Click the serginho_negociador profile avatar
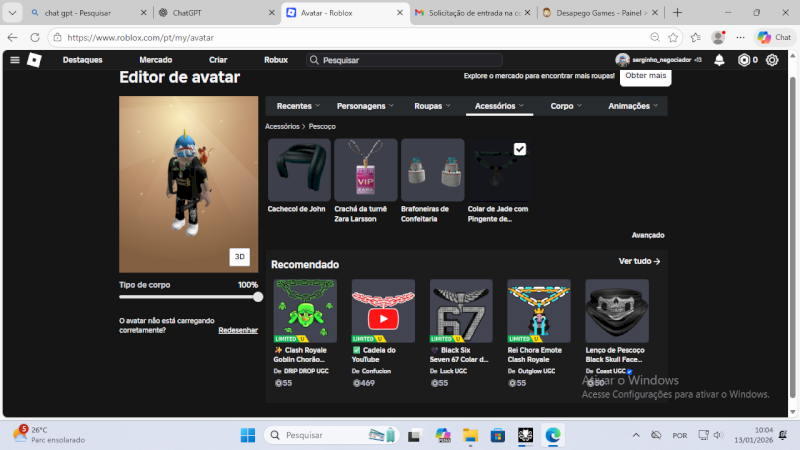This screenshot has height=450, width=800. [622, 60]
